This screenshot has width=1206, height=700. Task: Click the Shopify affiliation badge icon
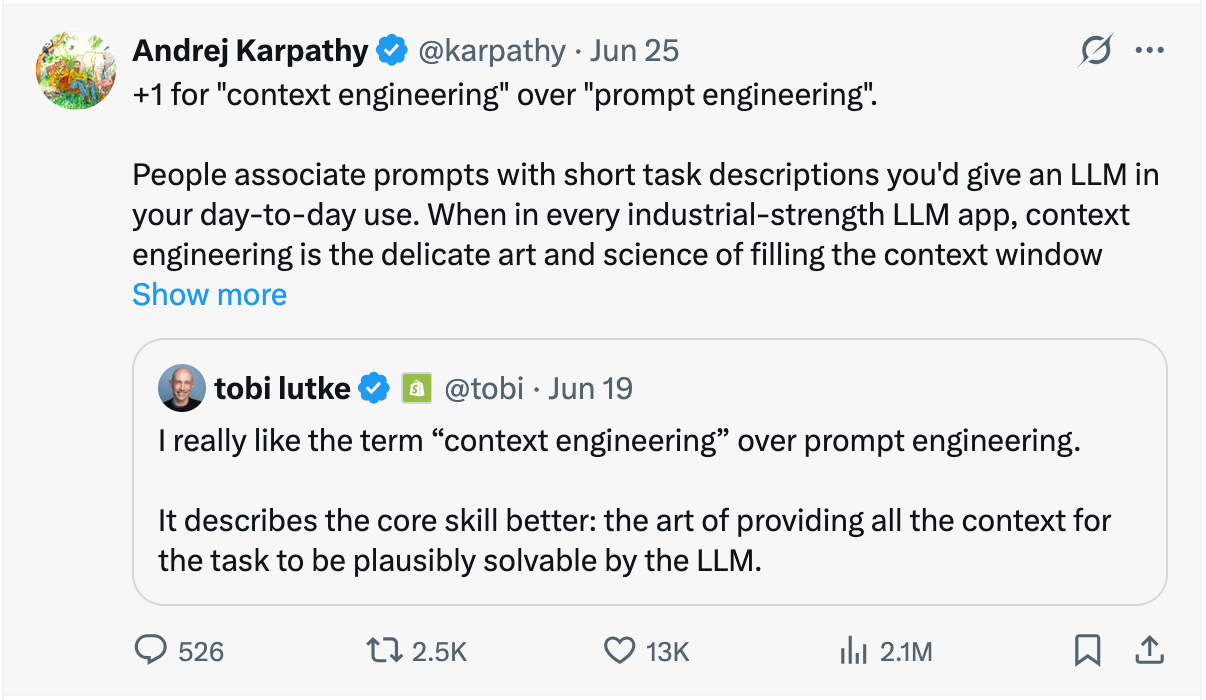(416, 388)
